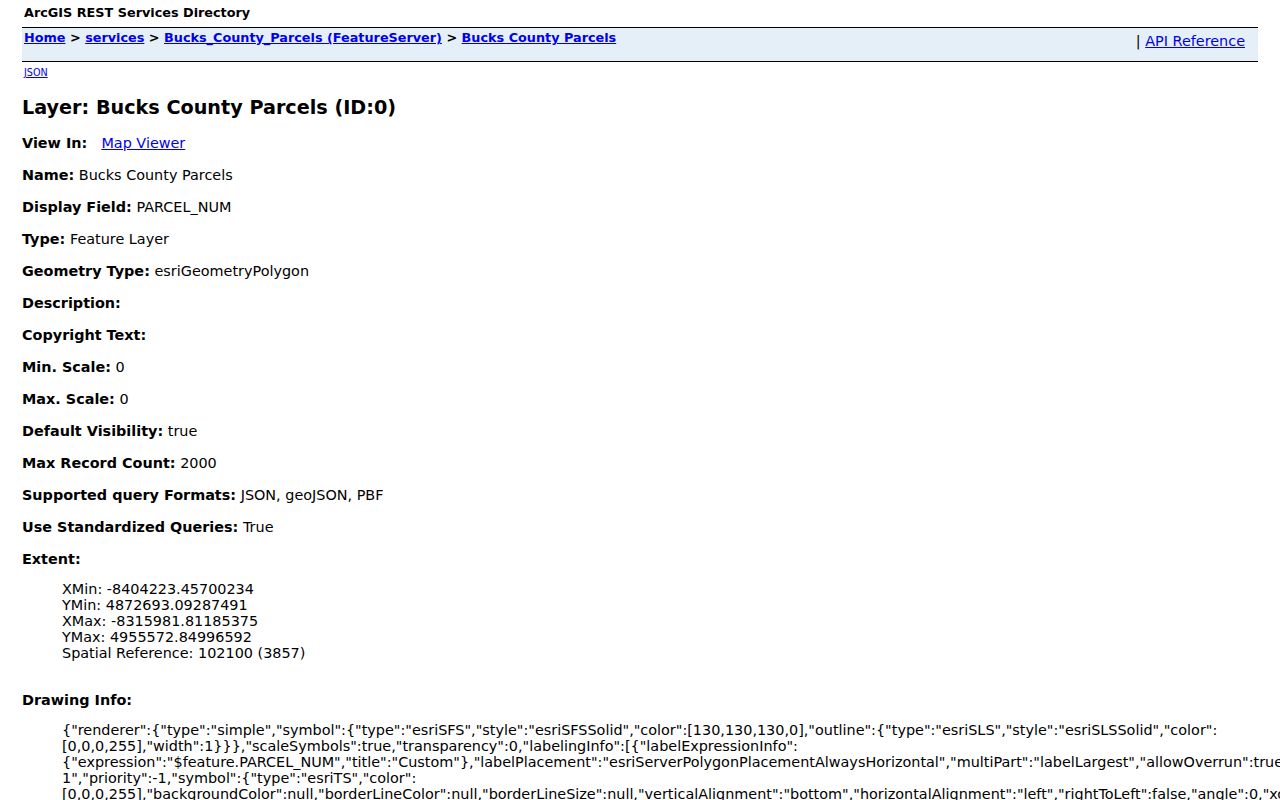Click the Layer: Bucks County Parcels heading

209,107
